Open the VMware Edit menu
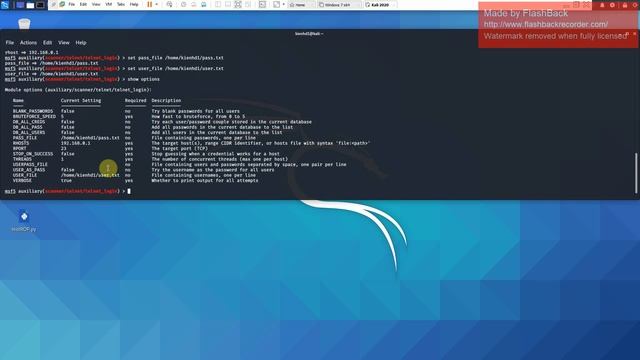Screen dimensions: 640x360 (x=83, y=4)
